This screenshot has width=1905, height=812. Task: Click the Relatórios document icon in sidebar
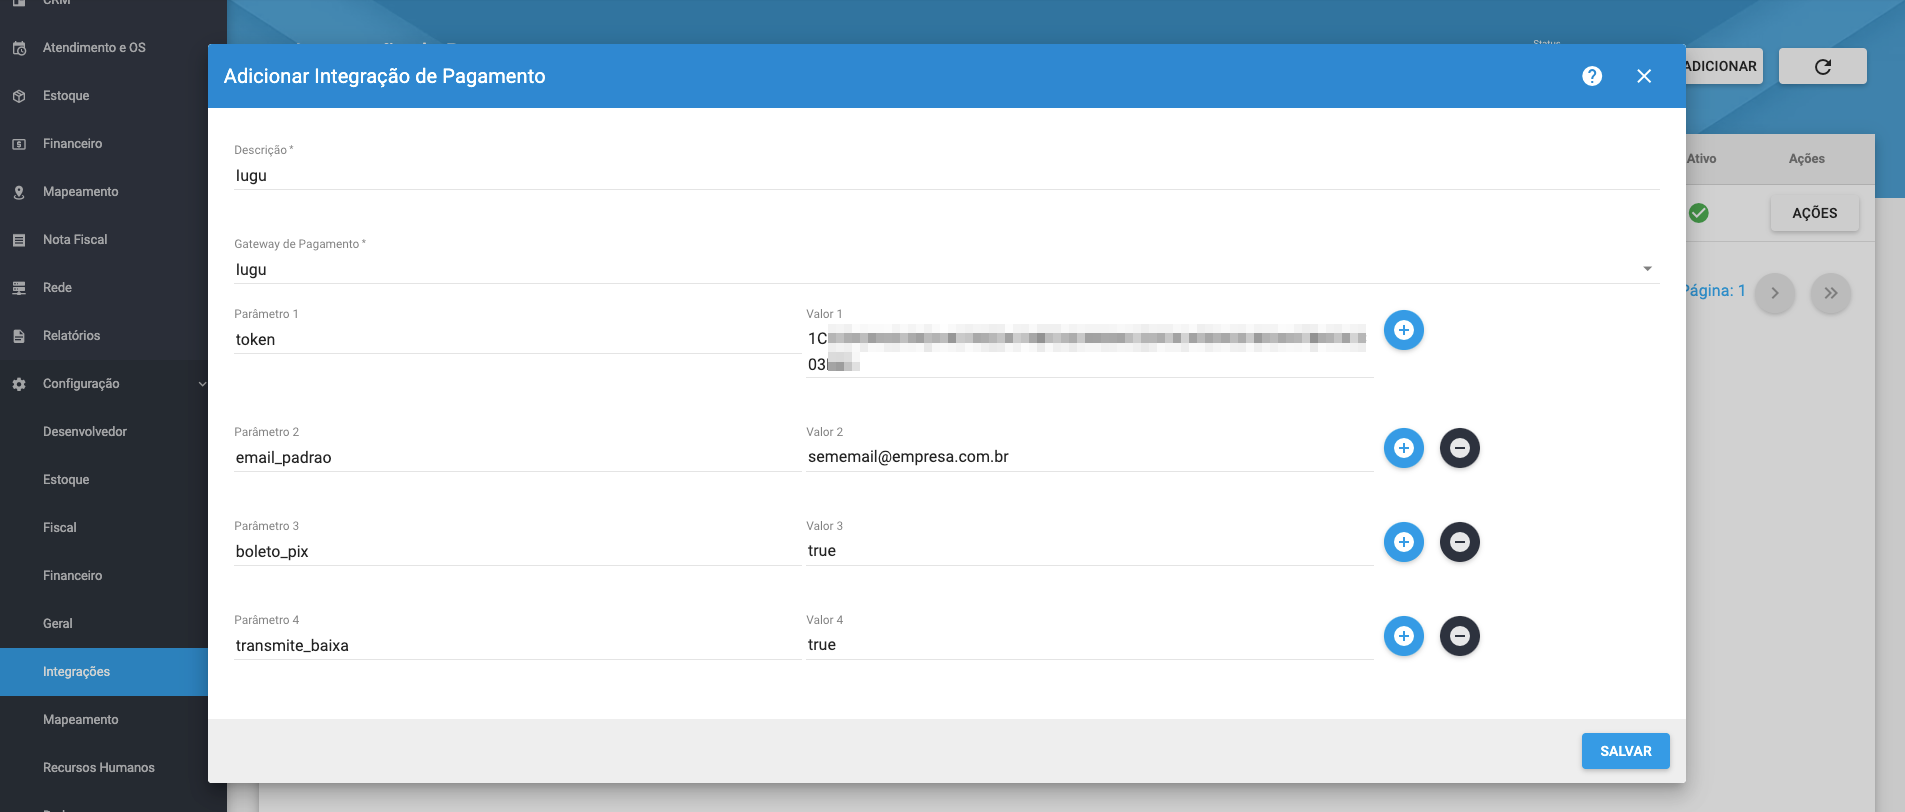tap(19, 336)
